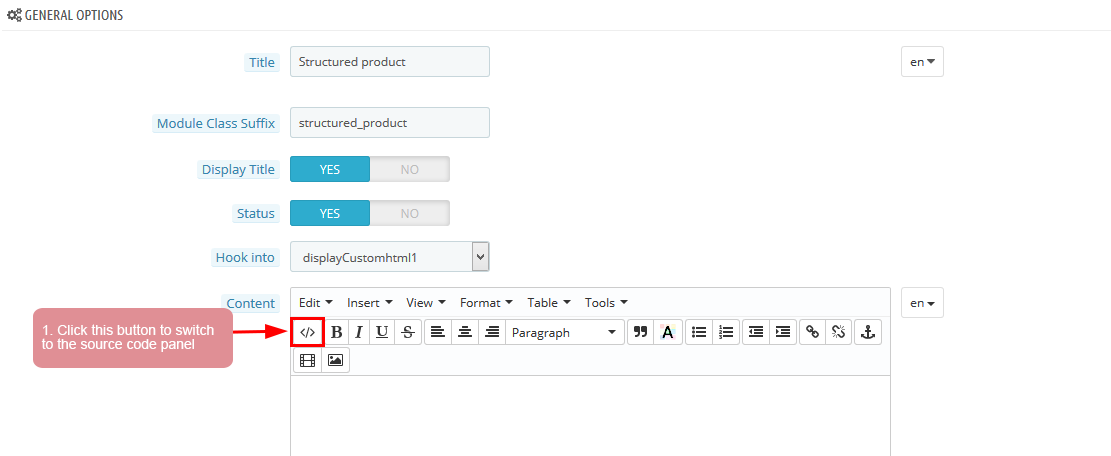Viewport: 1111px width, 456px height.
Task: Insert a blockquote
Action: pos(641,332)
